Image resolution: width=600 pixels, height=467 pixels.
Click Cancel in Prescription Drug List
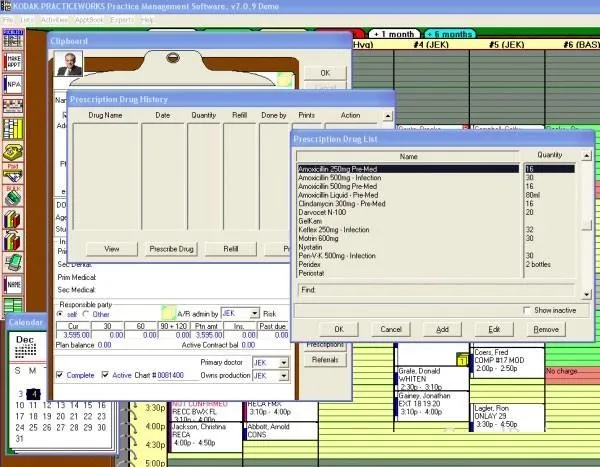(x=391, y=329)
